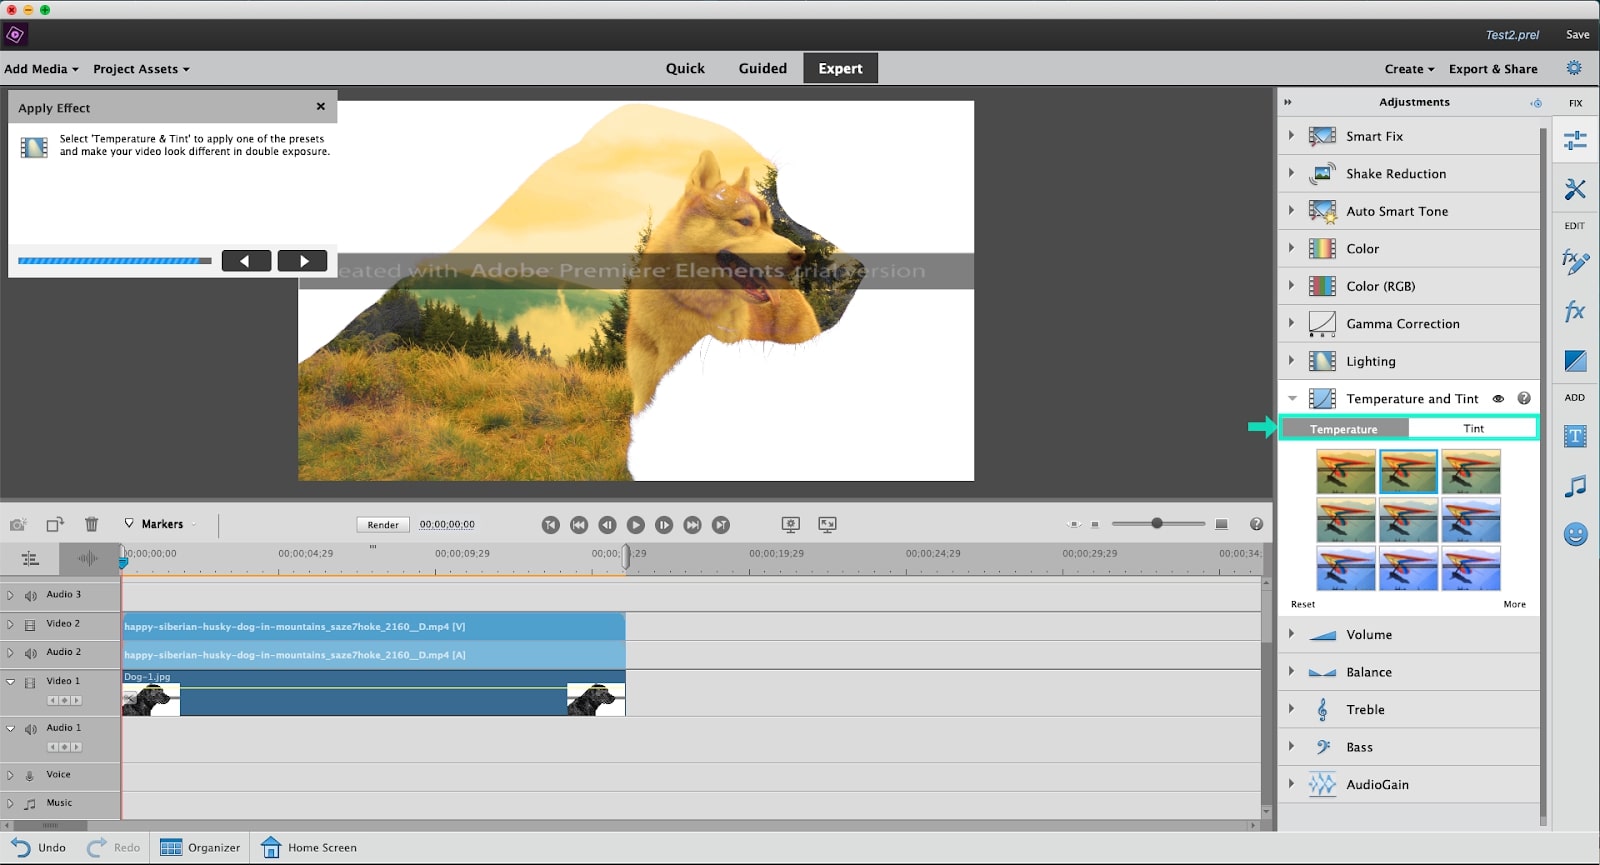
Task: Open timeline help question mark
Action: pos(1256,524)
